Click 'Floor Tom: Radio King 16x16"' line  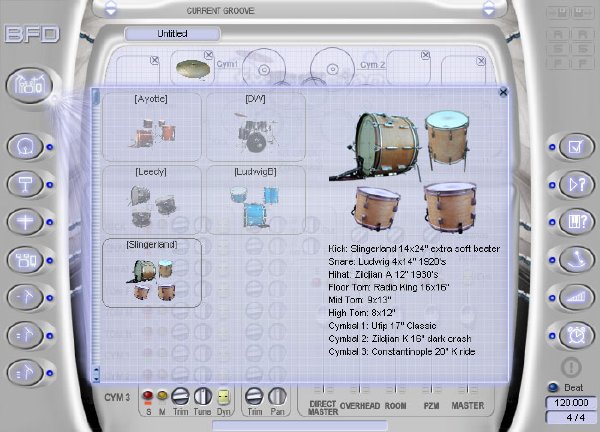click(x=389, y=287)
